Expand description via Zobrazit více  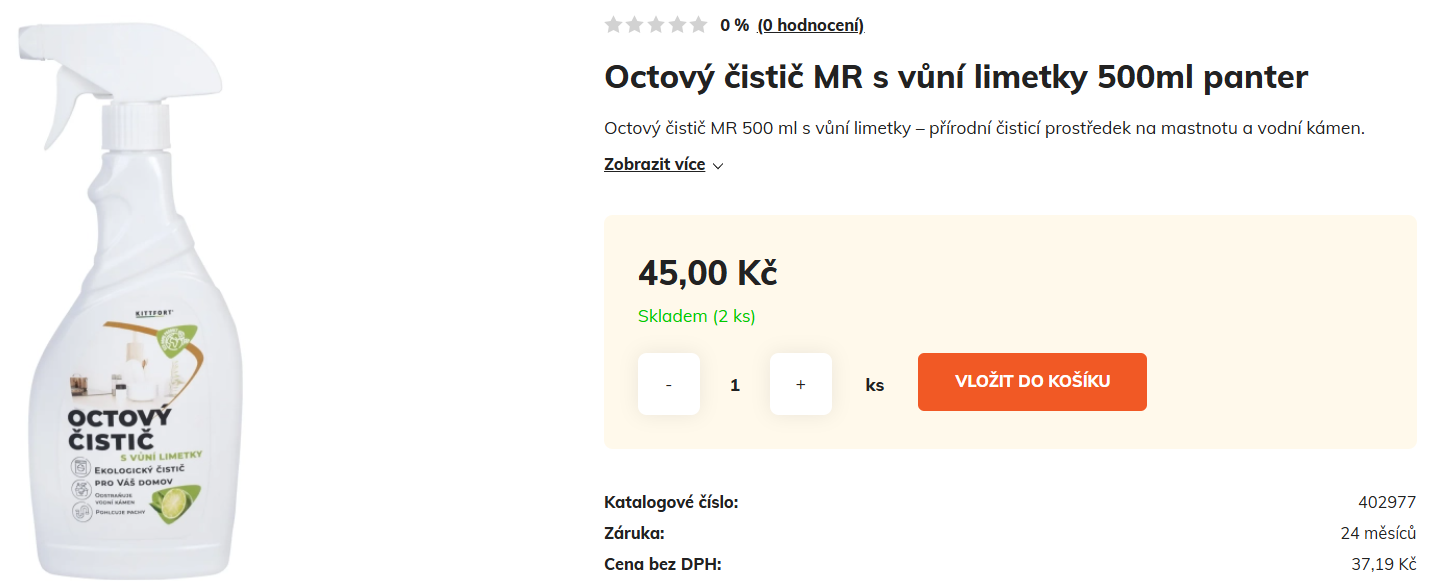[654, 165]
